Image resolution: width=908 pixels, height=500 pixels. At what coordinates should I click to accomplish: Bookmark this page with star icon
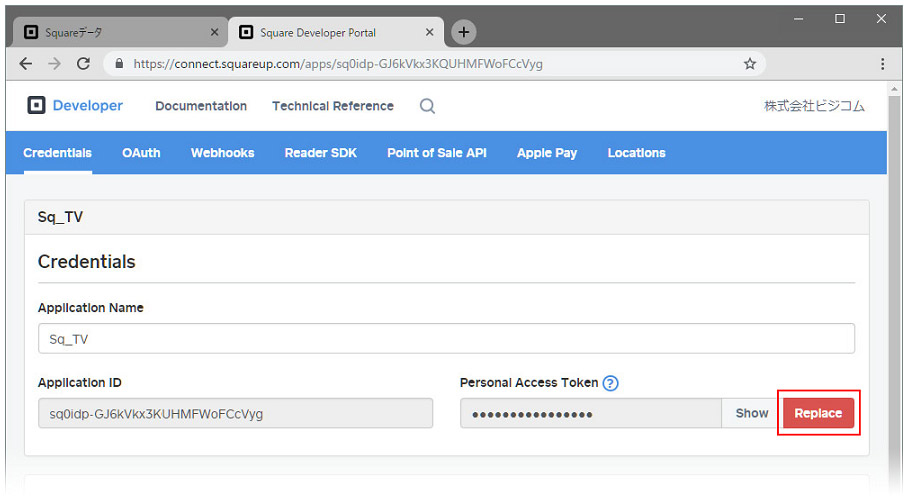[749, 63]
